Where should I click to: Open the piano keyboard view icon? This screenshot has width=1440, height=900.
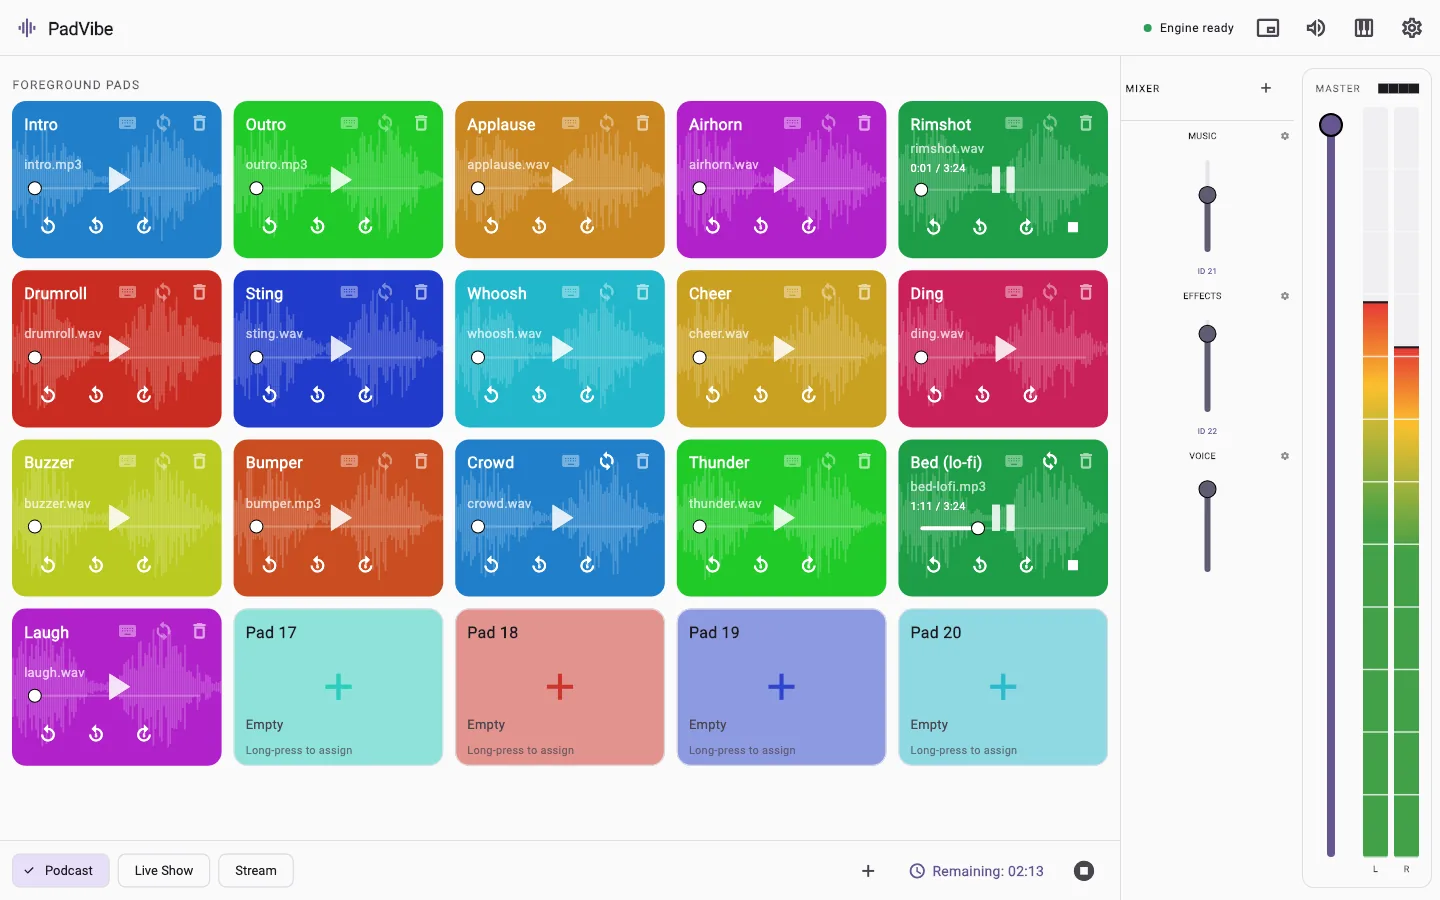coord(1364,28)
